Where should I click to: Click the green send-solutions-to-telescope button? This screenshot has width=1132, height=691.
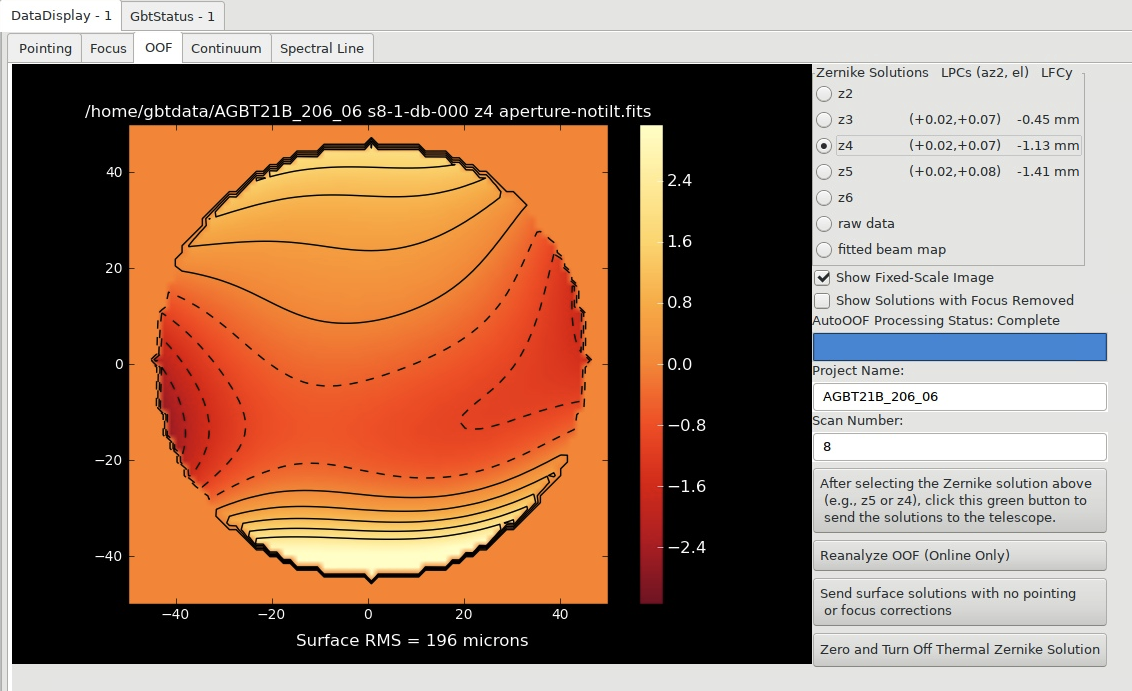pyautogui.click(x=959, y=500)
